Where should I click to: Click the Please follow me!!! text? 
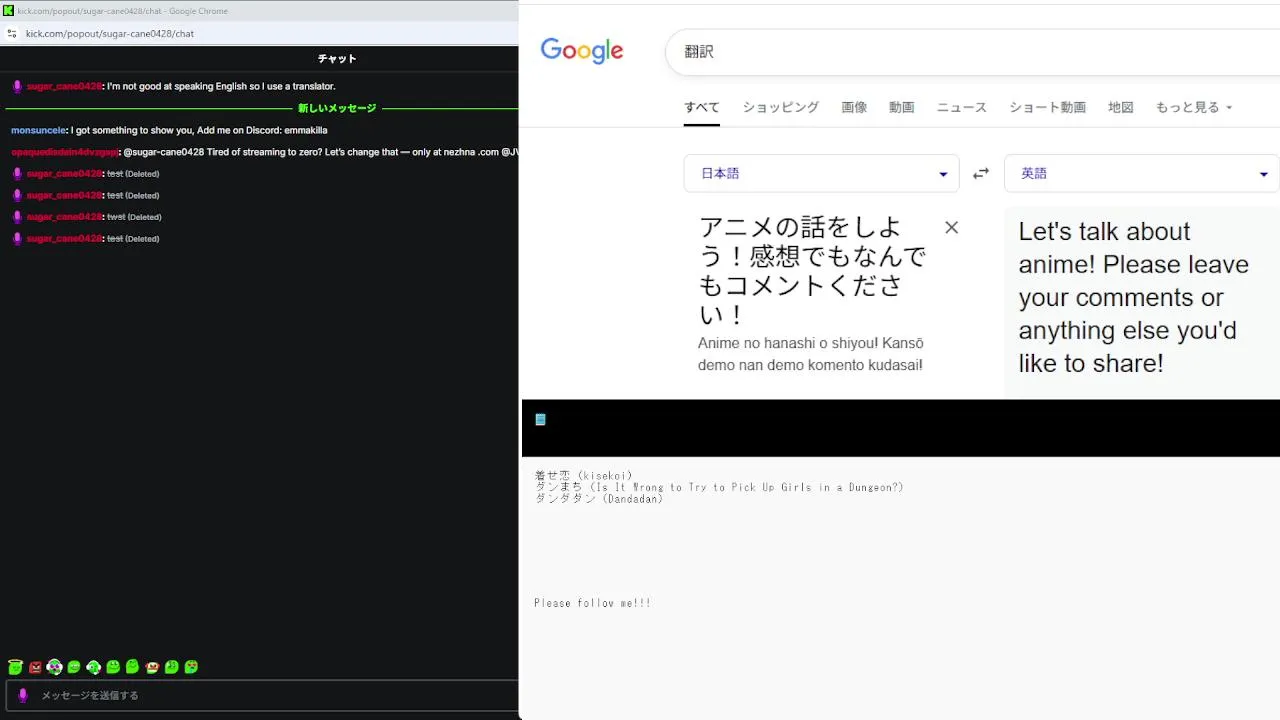(x=592, y=603)
